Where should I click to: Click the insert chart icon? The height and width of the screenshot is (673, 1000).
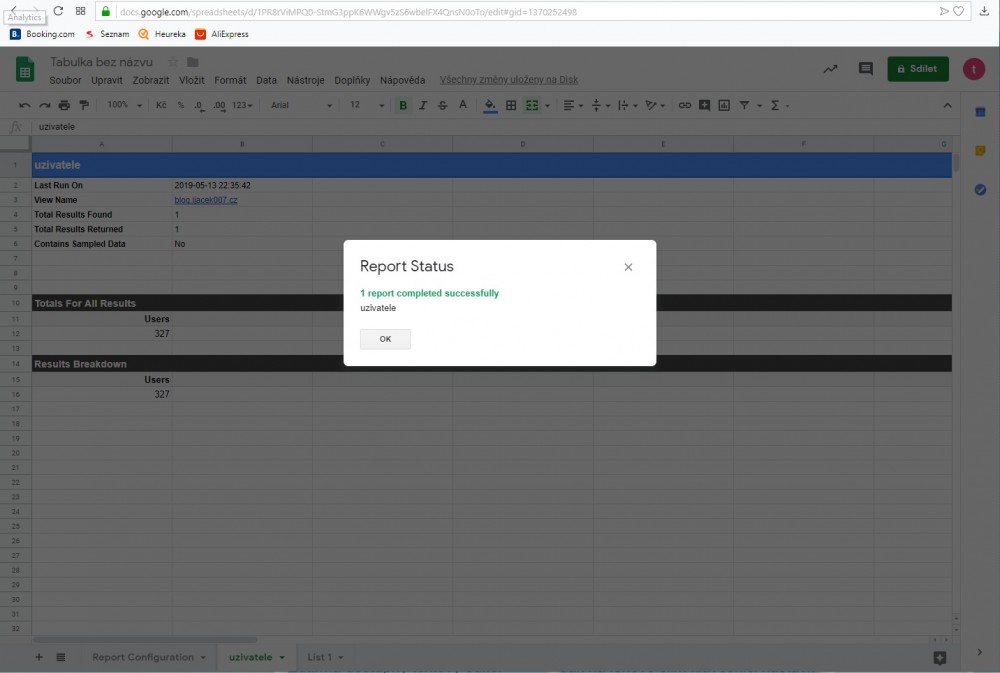pyautogui.click(x=724, y=105)
